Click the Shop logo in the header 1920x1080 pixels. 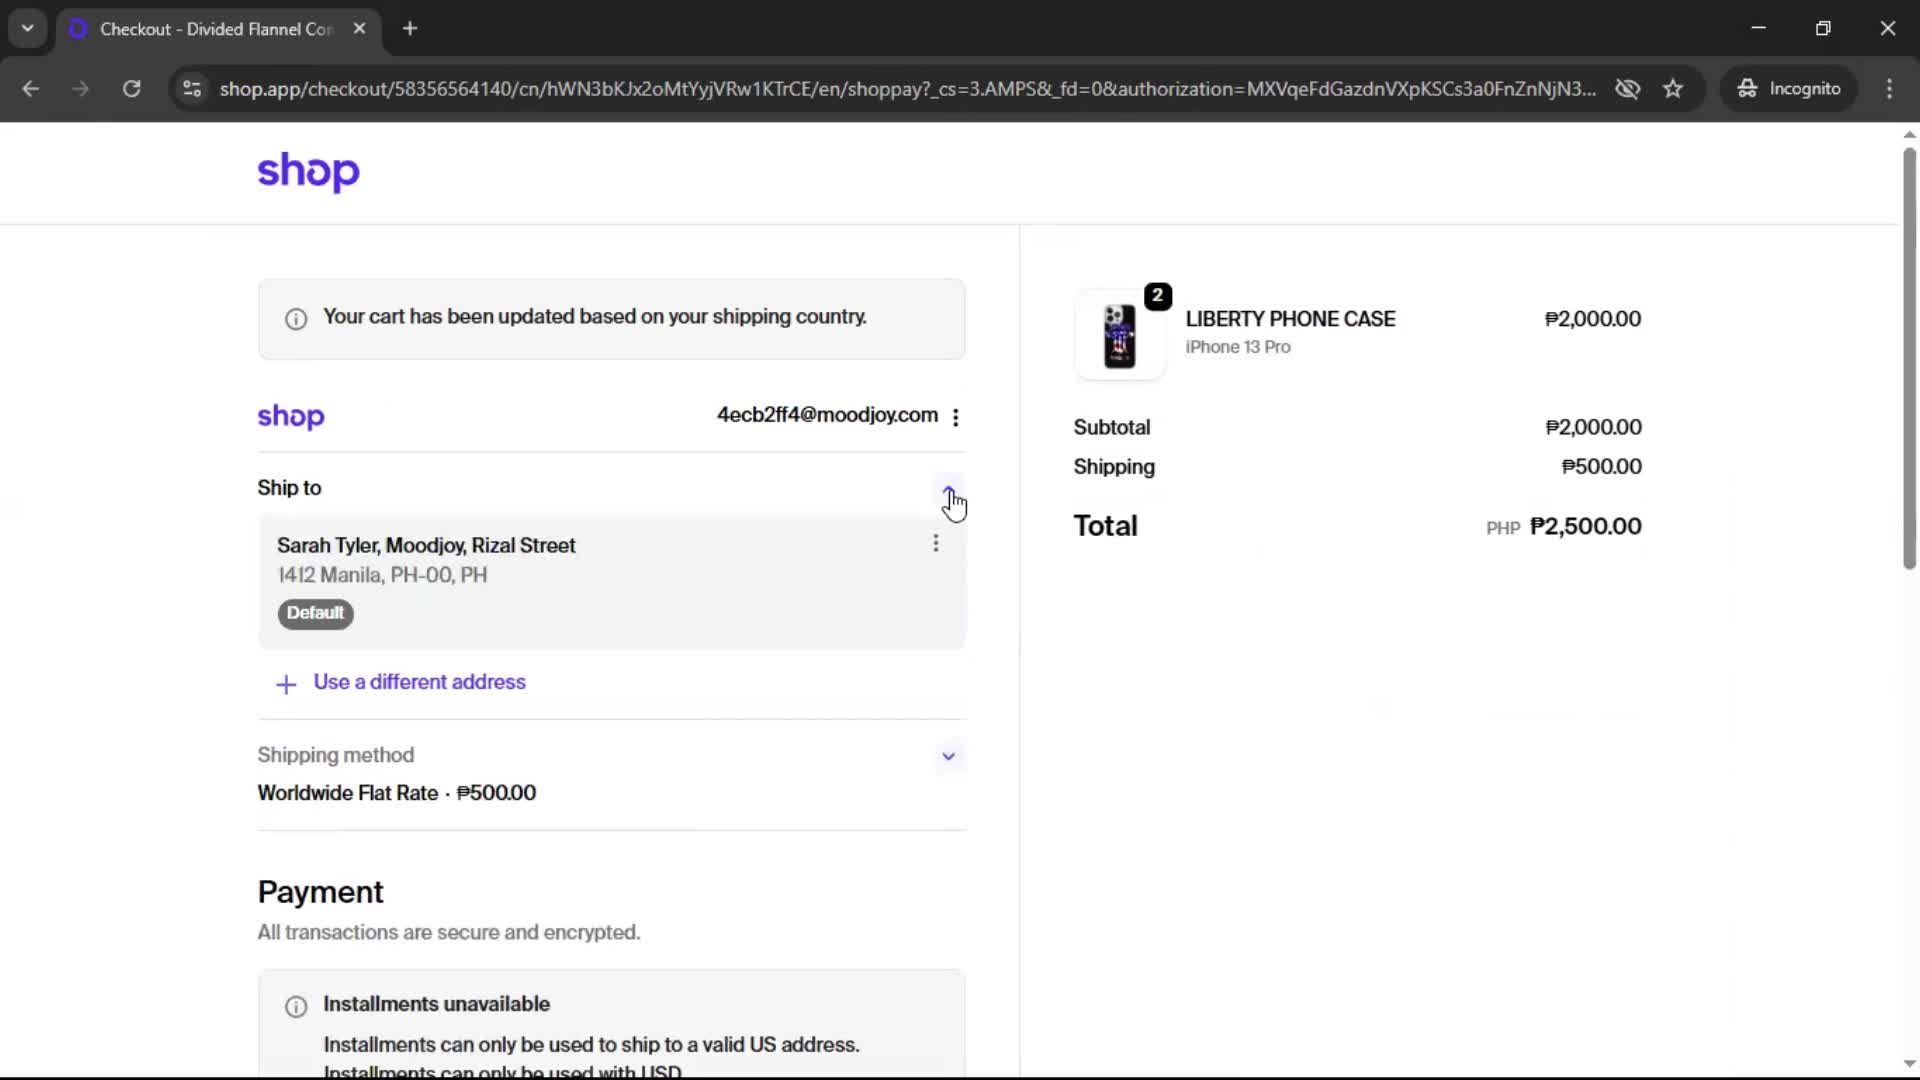308,172
